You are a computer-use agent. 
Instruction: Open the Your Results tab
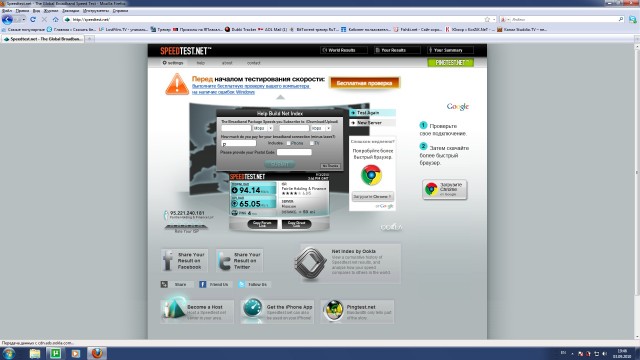click(x=397, y=50)
